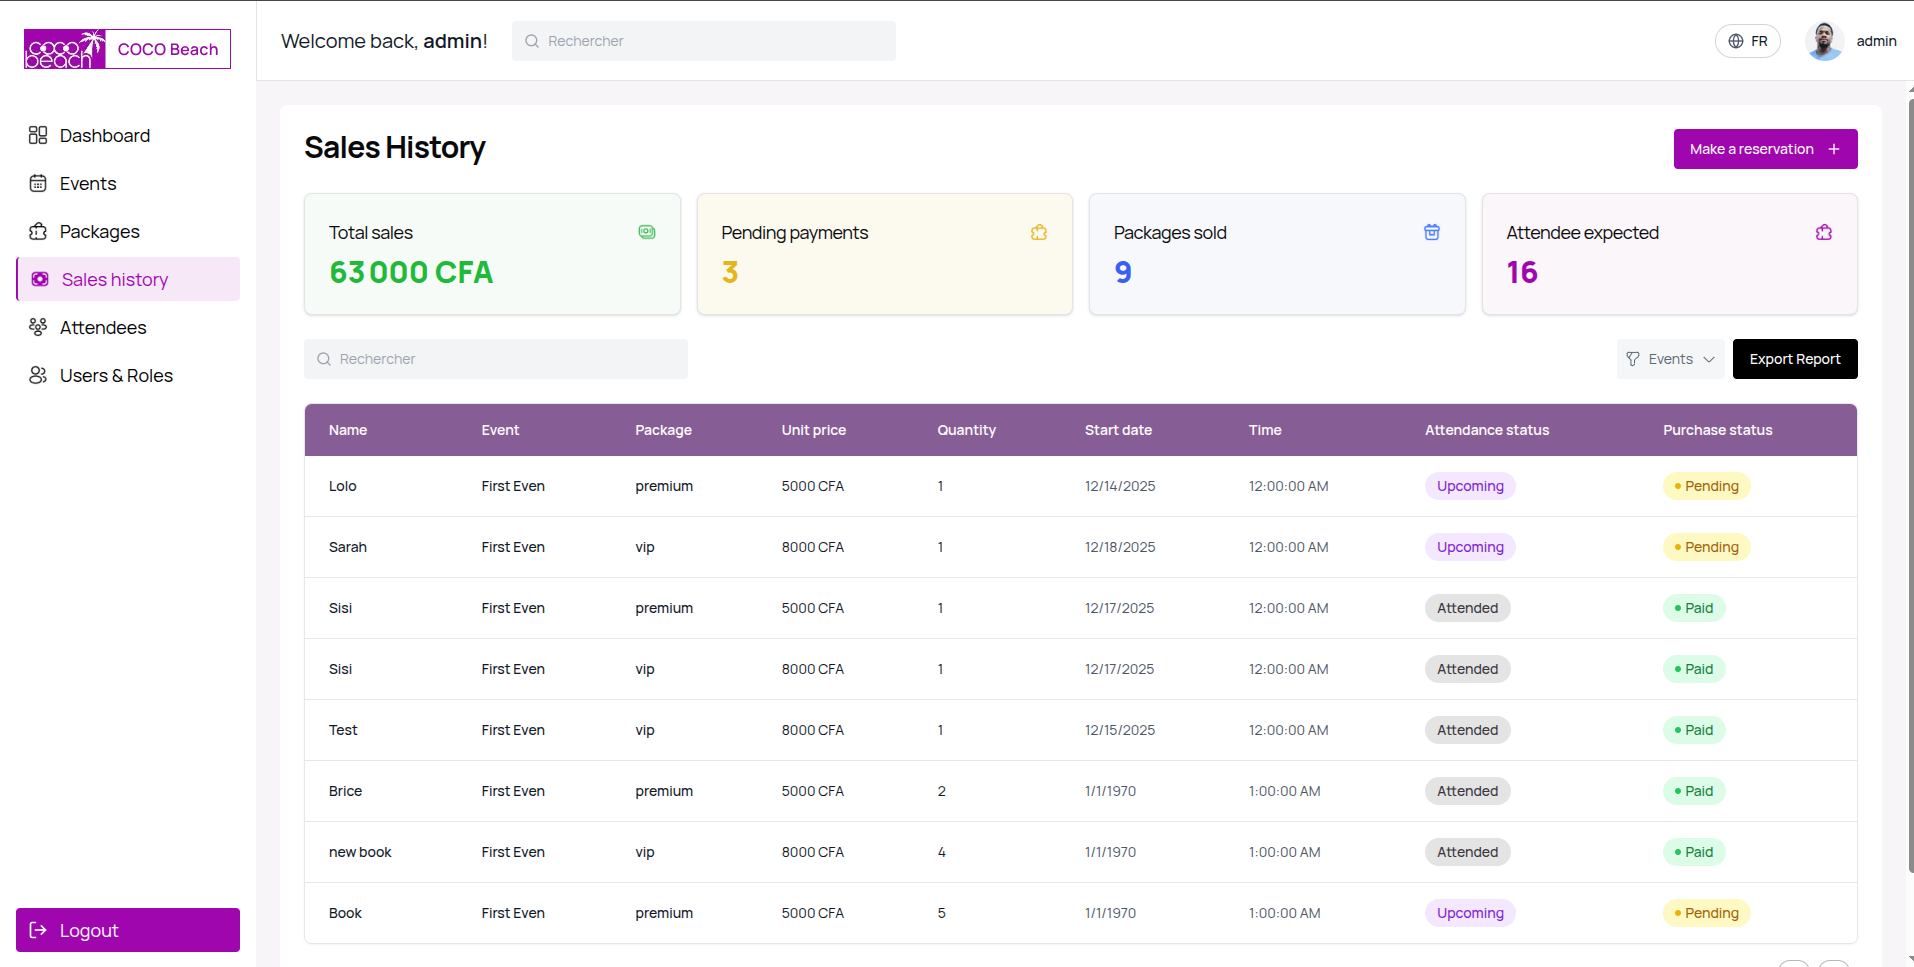Click the Dashboard grid icon in sidebar

[38, 135]
